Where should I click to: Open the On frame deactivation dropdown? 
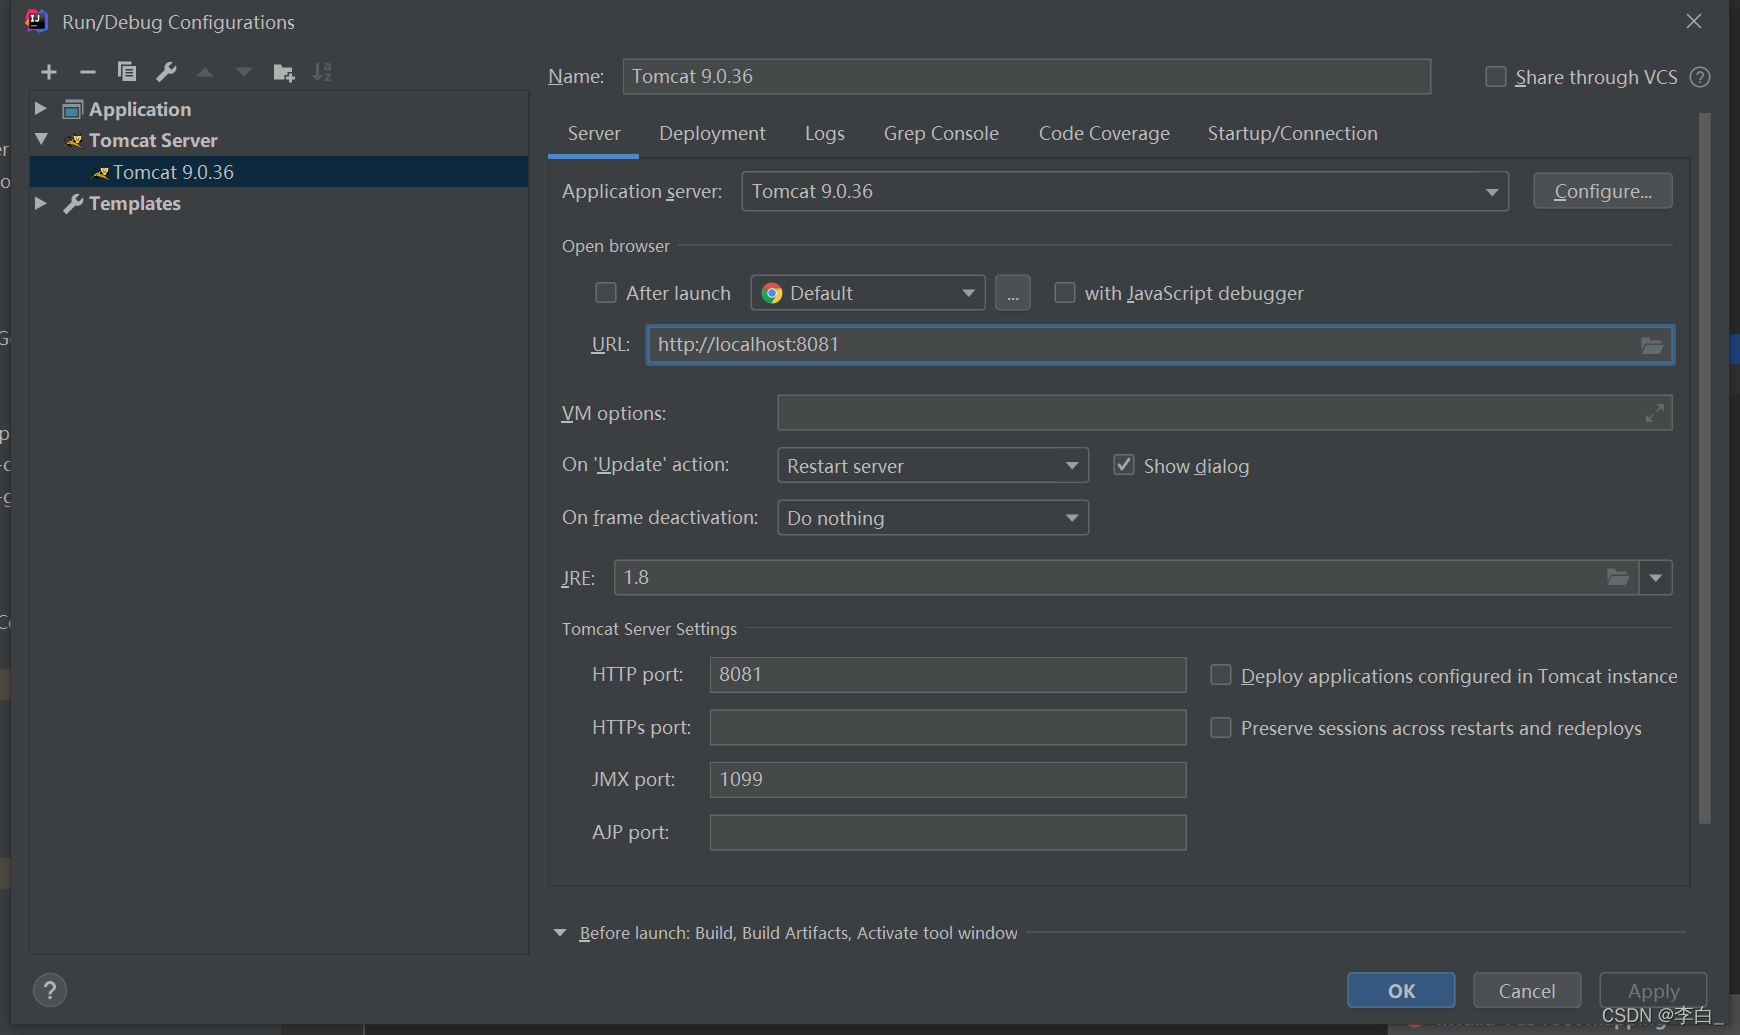[x=933, y=518]
